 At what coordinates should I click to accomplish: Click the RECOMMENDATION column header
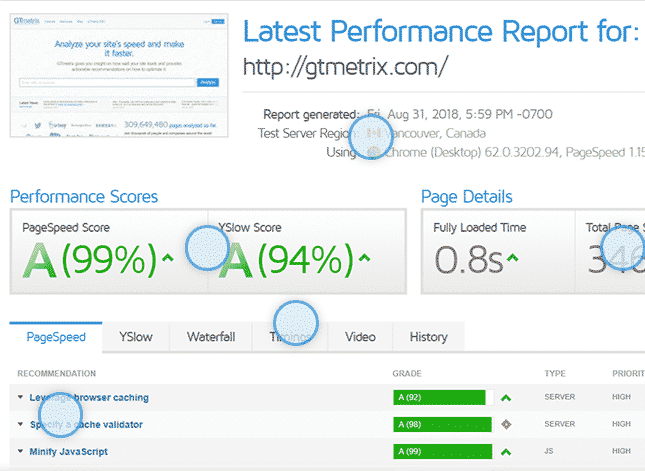[x=57, y=374]
